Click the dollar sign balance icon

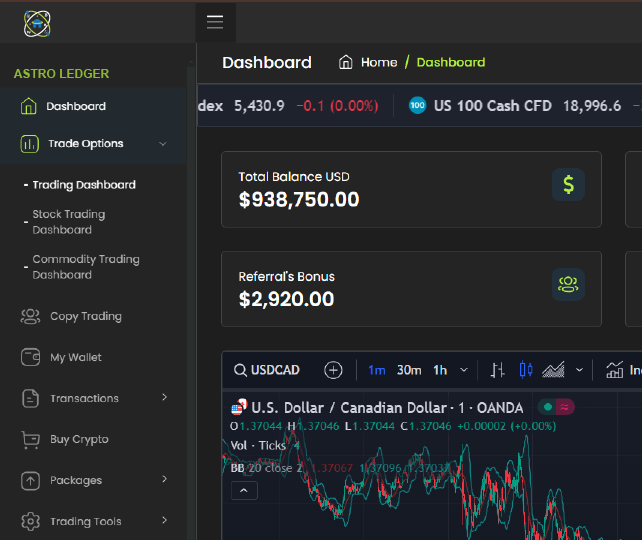568,184
